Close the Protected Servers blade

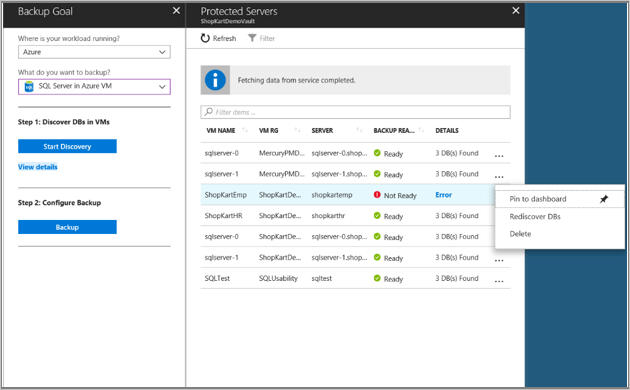click(x=516, y=11)
